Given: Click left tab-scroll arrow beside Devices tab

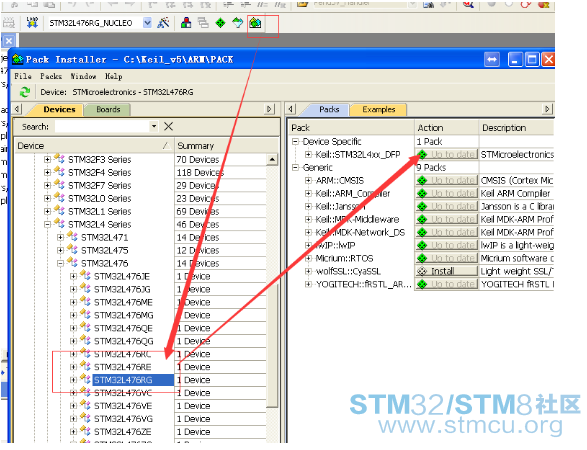Looking at the screenshot, I should [17, 109].
